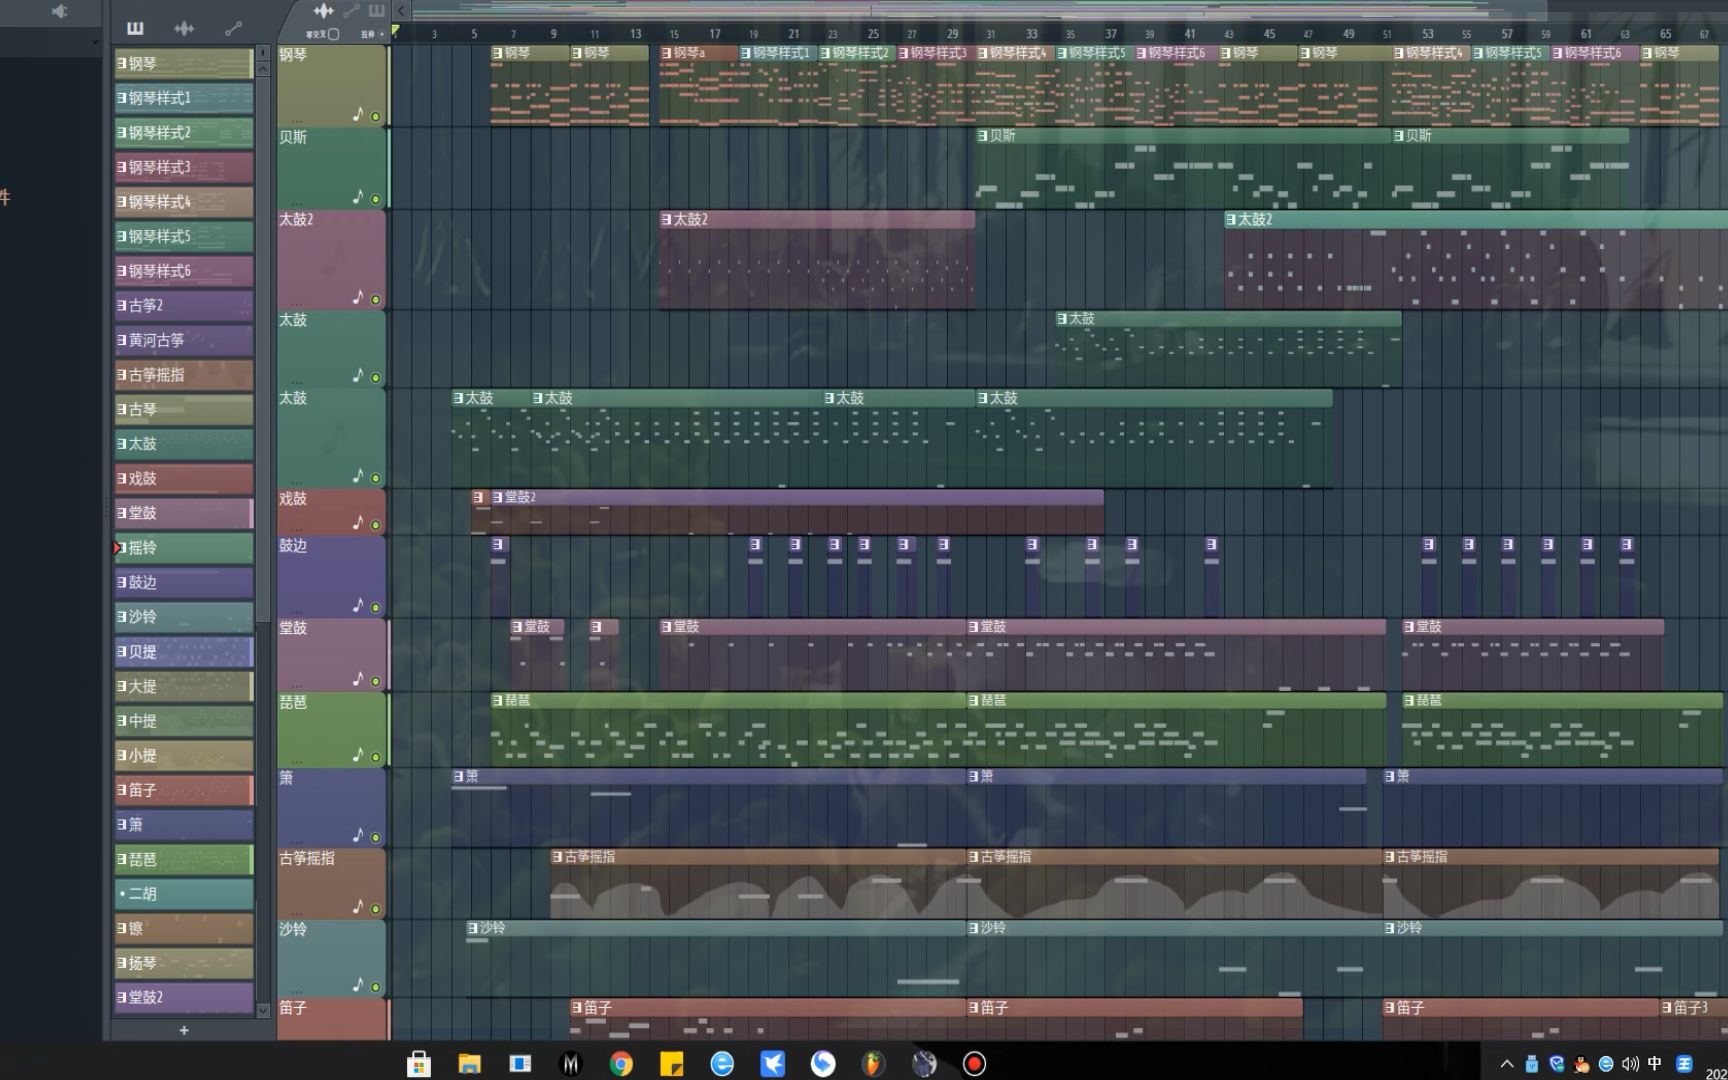The image size is (1728, 1080).
Task: Mute the 琵琶 track
Action: click(376, 757)
